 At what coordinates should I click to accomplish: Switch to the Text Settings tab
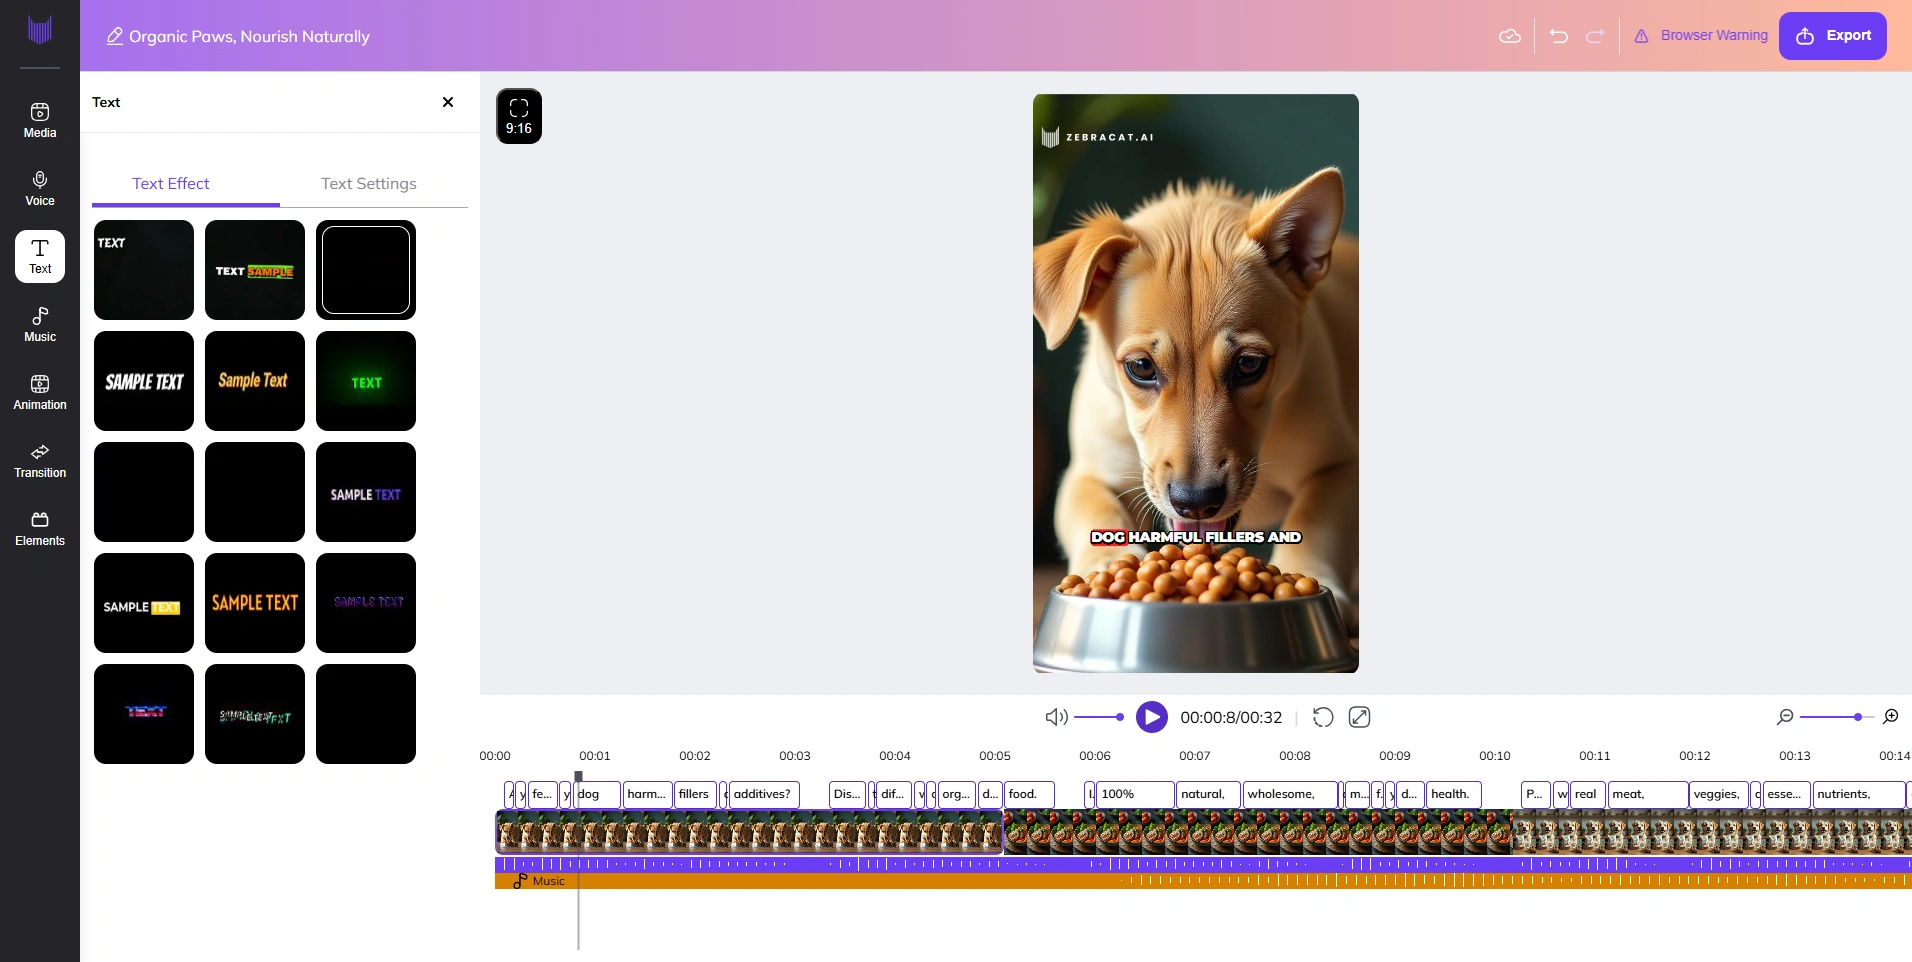(369, 184)
